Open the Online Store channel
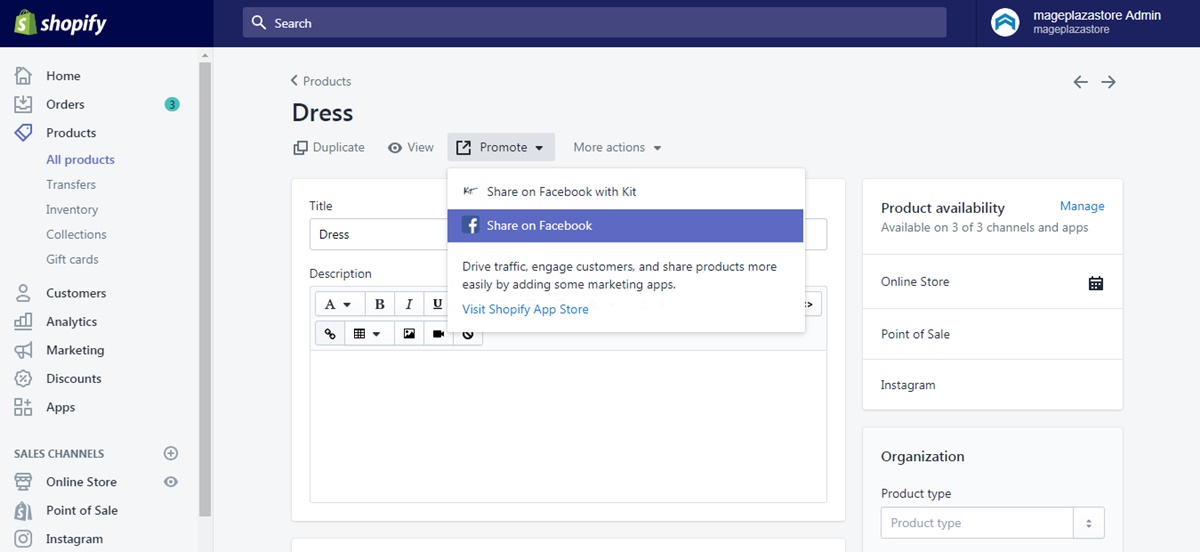Image resolution: width=1200 pixels, height=552 pixels. (x=81, y=482)
